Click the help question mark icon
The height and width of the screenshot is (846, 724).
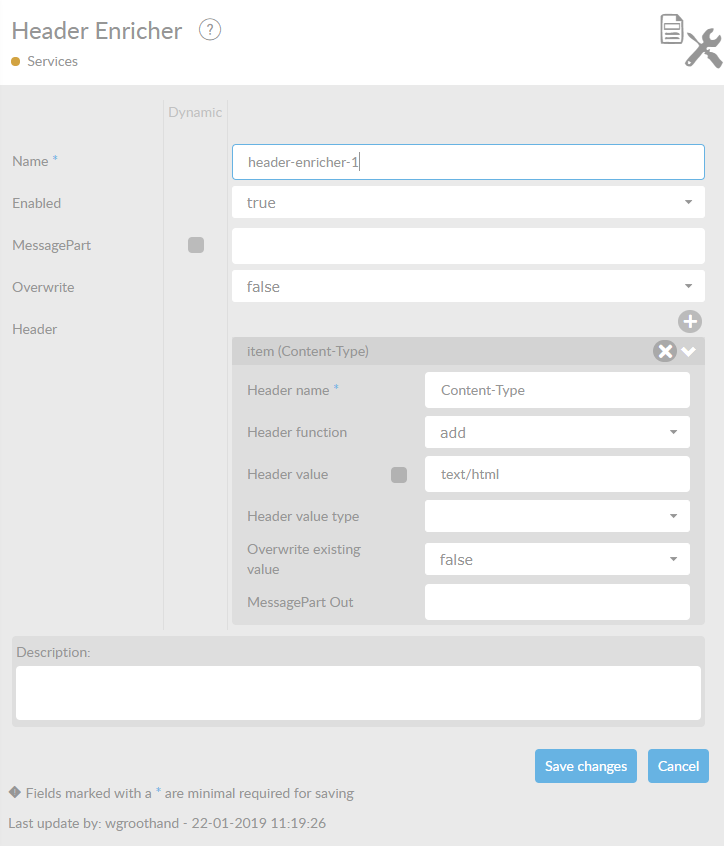[x=209, y=30]
